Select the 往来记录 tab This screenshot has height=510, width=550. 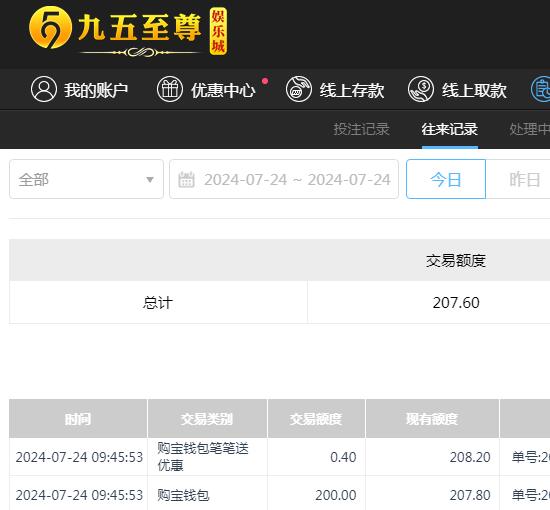(450, 129)
